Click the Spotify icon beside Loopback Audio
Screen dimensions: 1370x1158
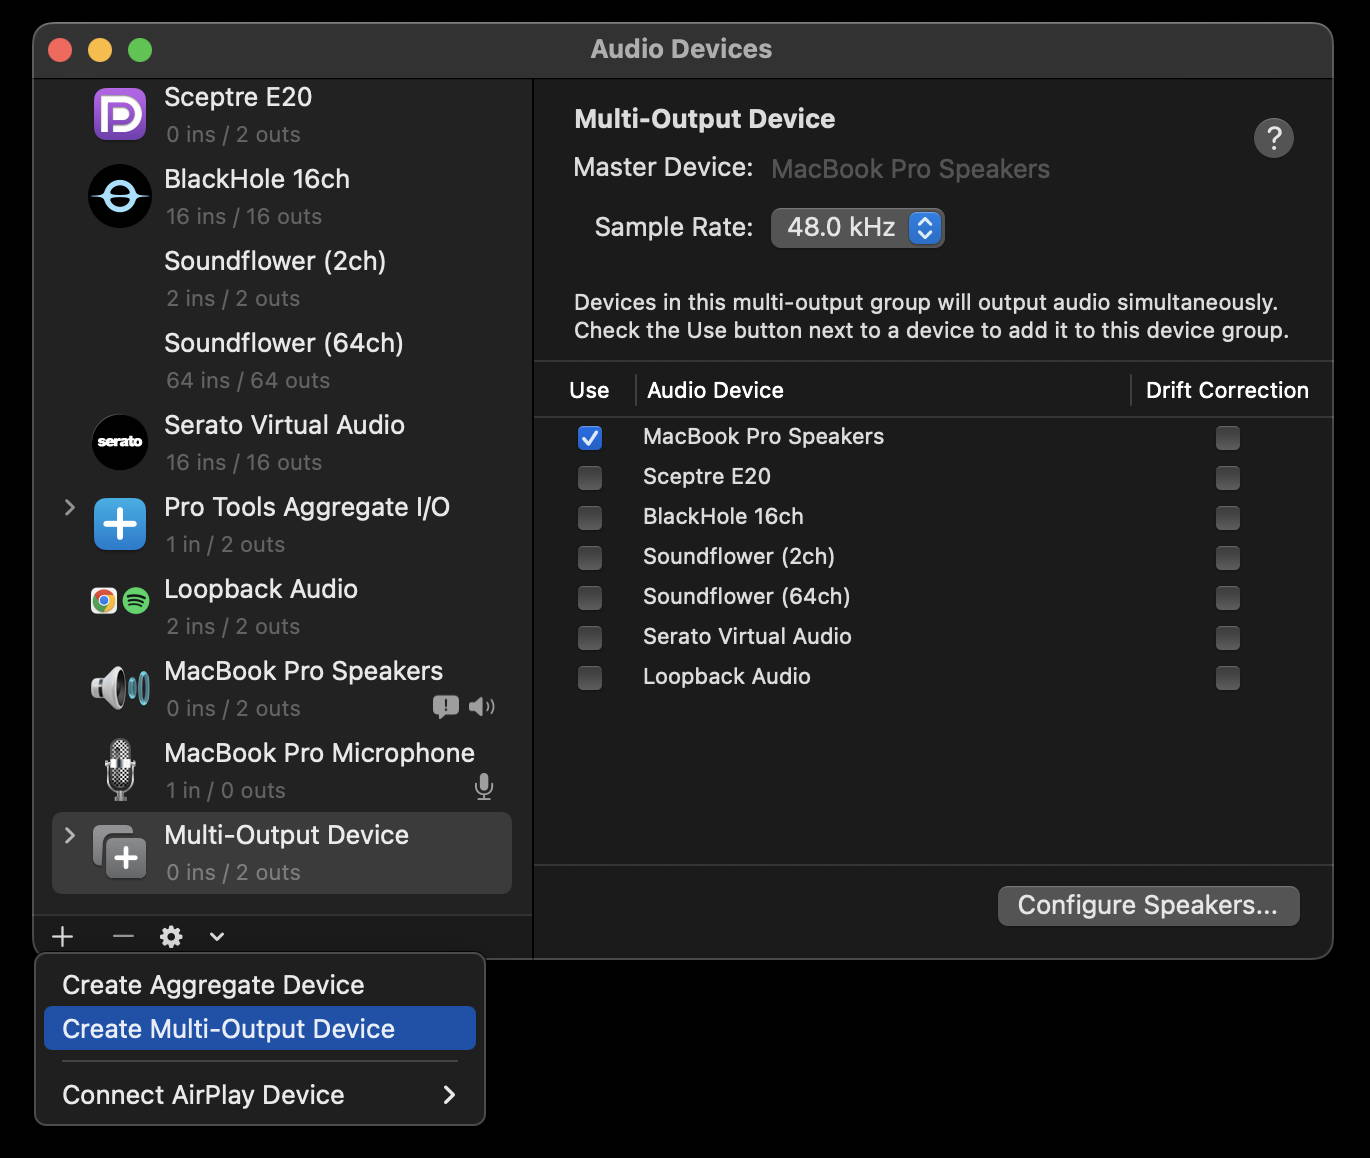[x=136, y=600]
